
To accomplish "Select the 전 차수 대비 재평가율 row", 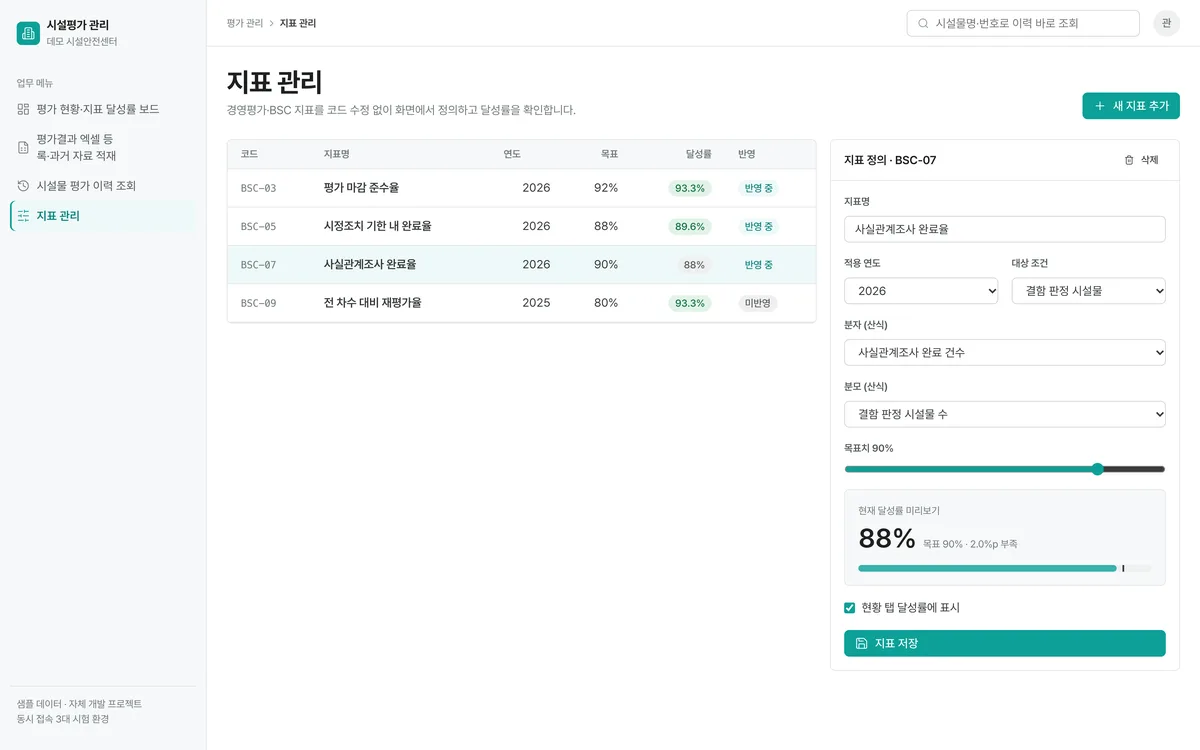I will click(x=522, y=303).
